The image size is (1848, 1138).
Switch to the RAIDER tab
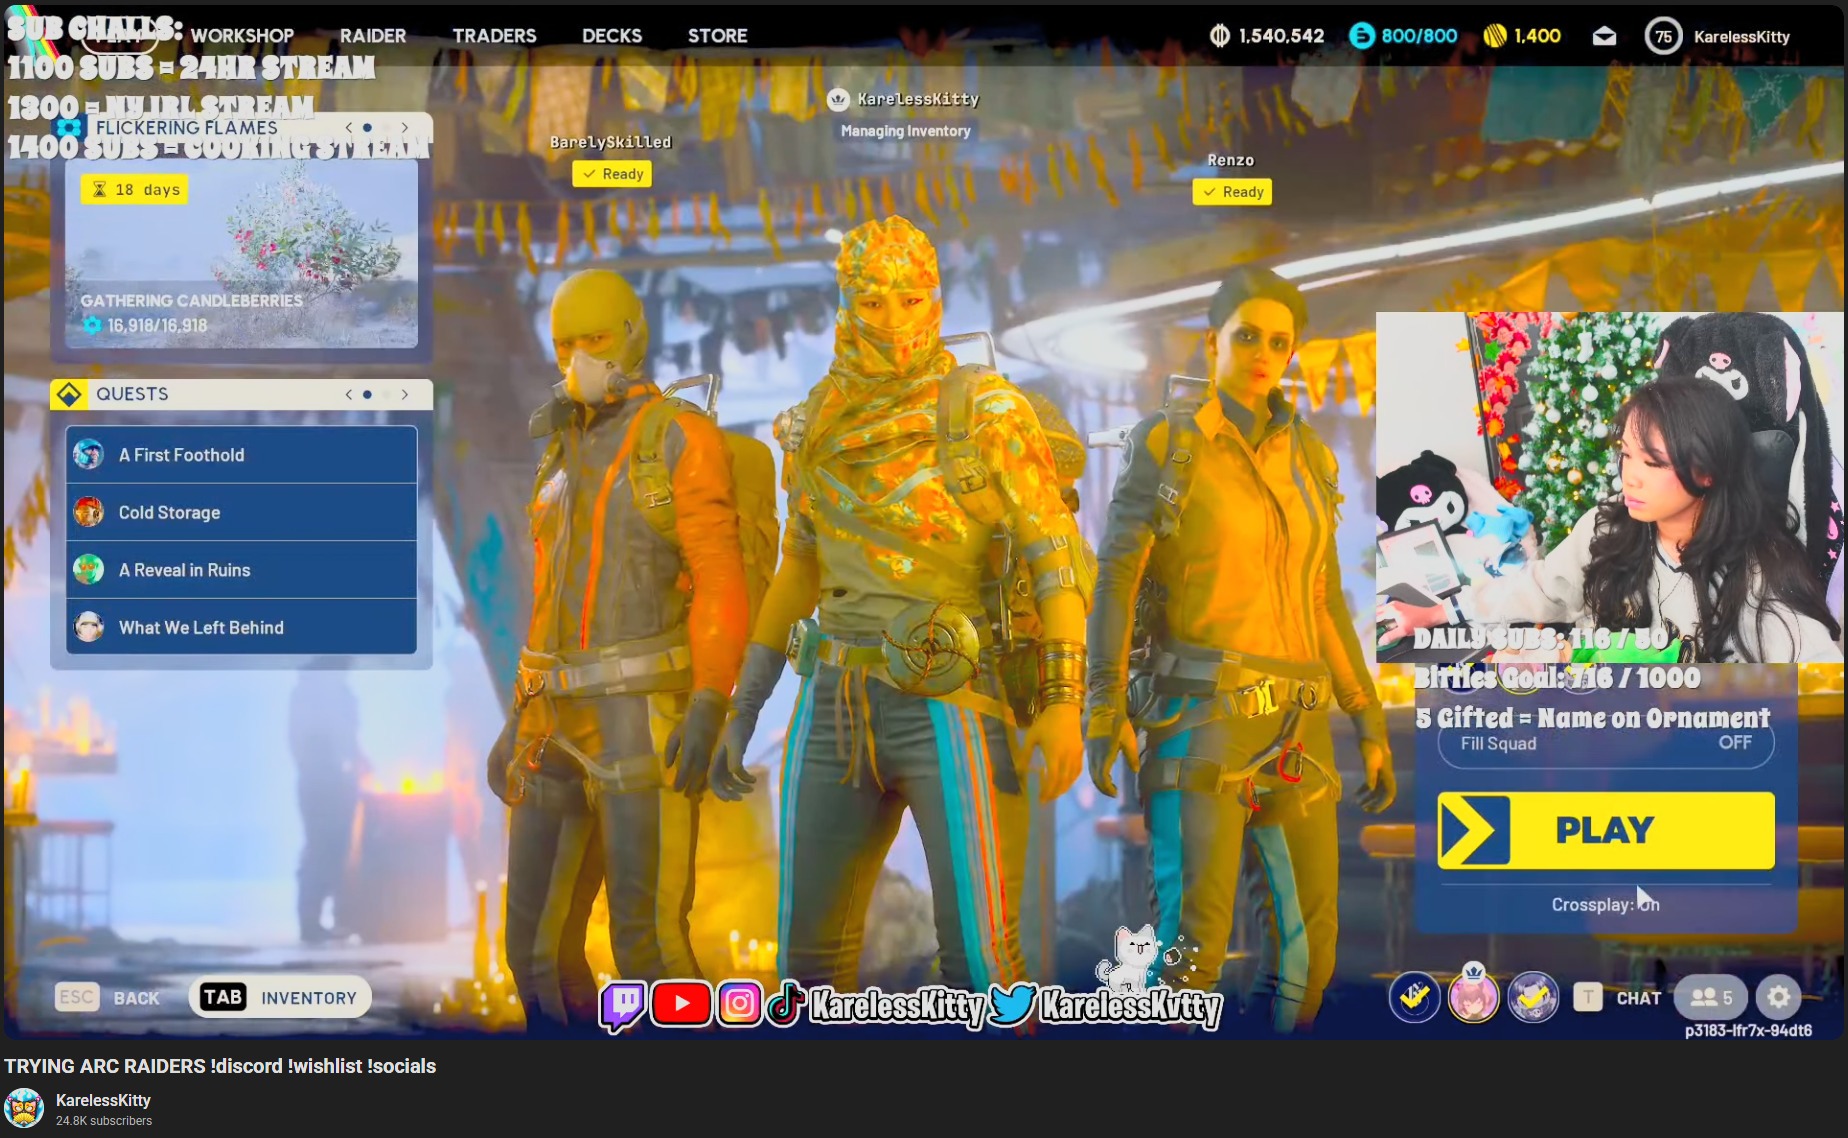pos(373,36)
